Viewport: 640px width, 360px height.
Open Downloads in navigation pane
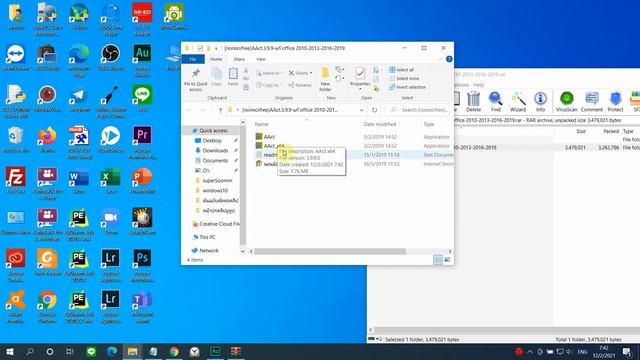(215, 150)
